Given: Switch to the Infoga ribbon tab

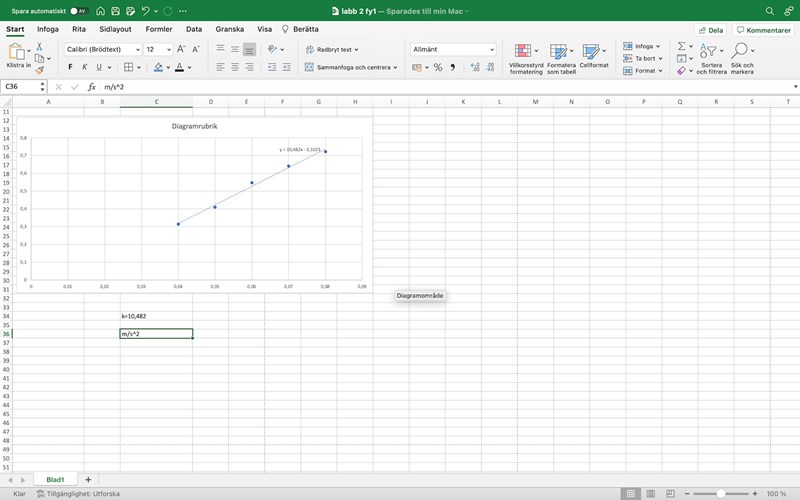Looking at the screenshot, I should click(x=48, y=29).
